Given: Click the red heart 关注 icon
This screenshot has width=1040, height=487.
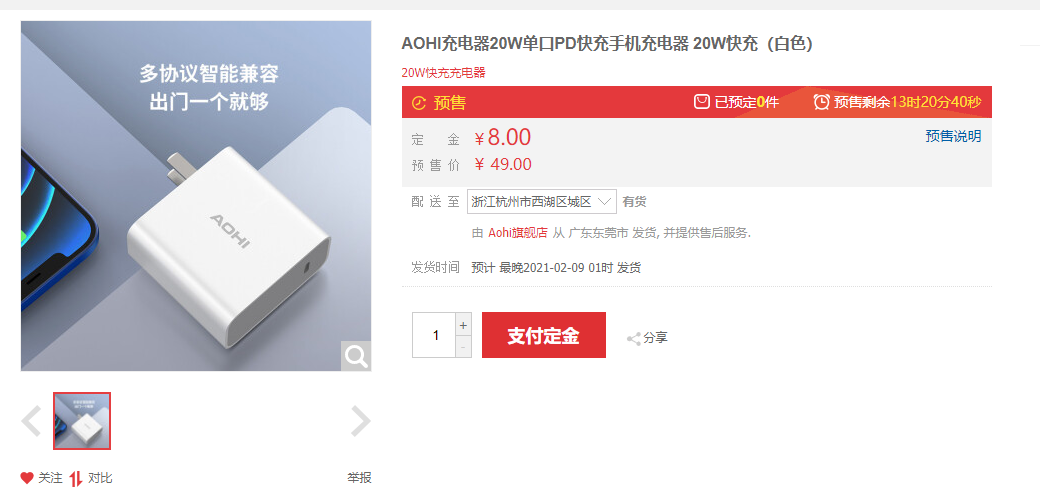Looking at the screenshot, I should [x=27, y=478].
